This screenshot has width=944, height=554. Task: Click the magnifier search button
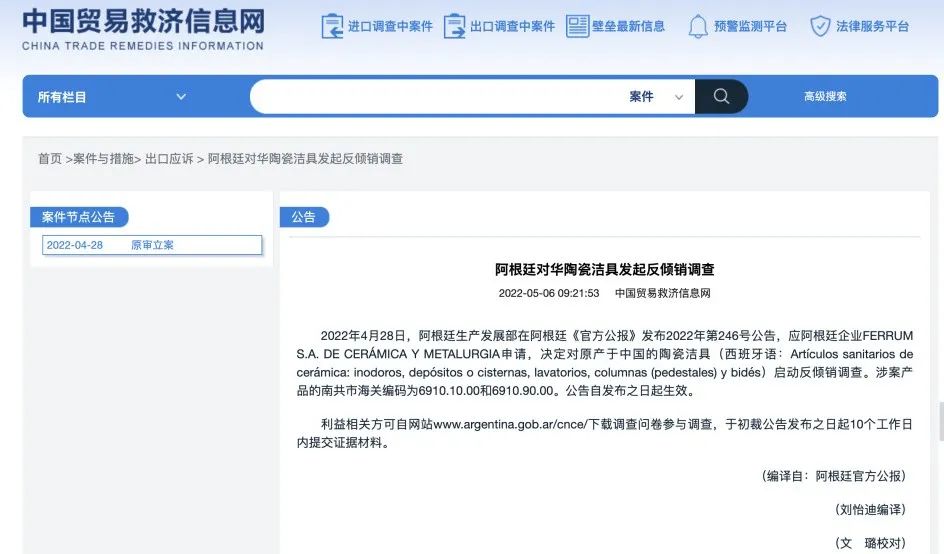[721, 96]
